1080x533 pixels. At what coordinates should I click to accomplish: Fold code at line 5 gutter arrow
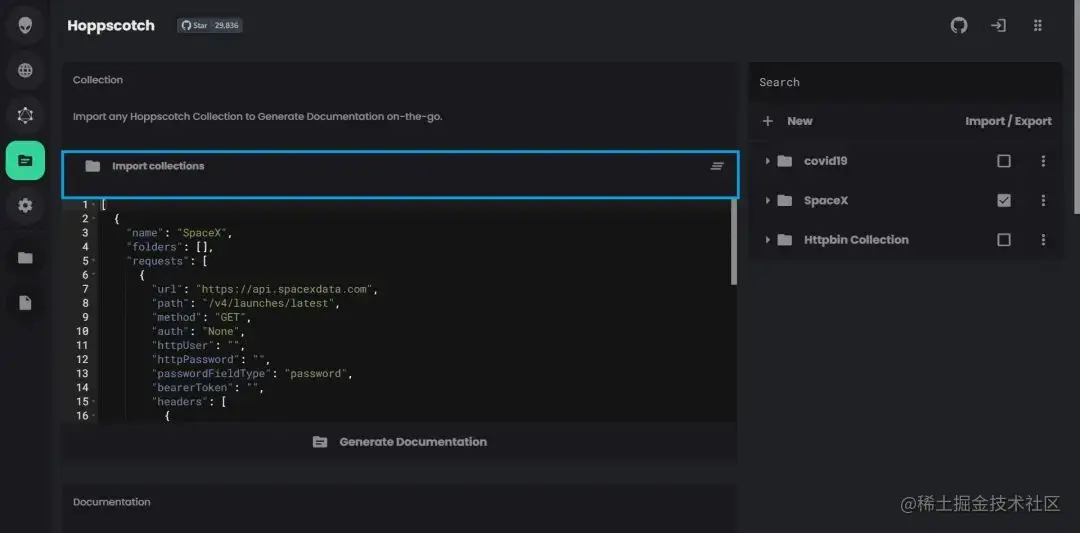tap(94, 261)
